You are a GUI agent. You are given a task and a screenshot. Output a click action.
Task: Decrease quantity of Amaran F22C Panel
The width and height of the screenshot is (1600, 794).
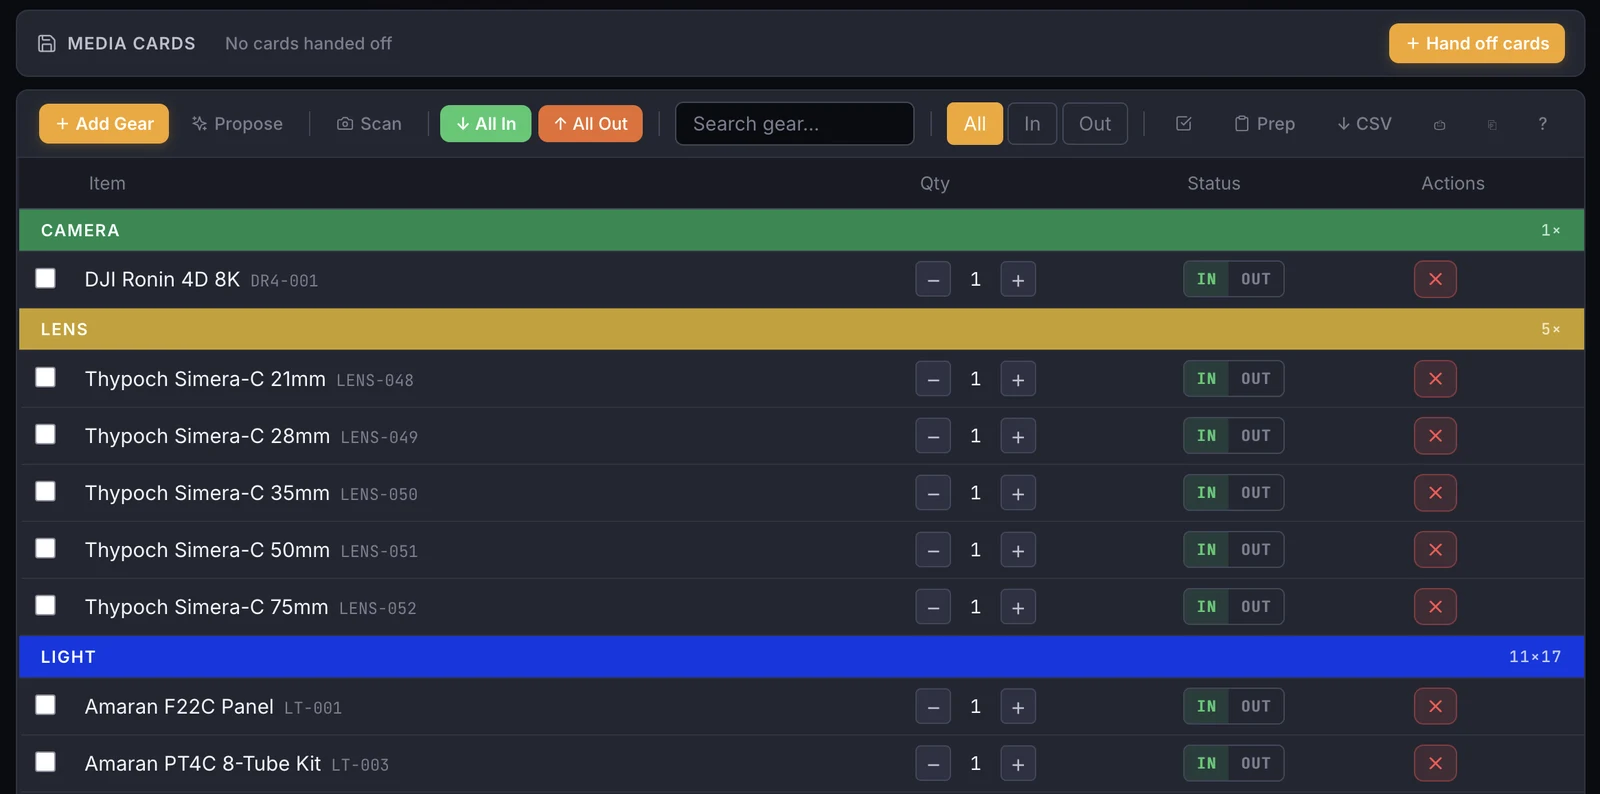click(x=933, y=707)
